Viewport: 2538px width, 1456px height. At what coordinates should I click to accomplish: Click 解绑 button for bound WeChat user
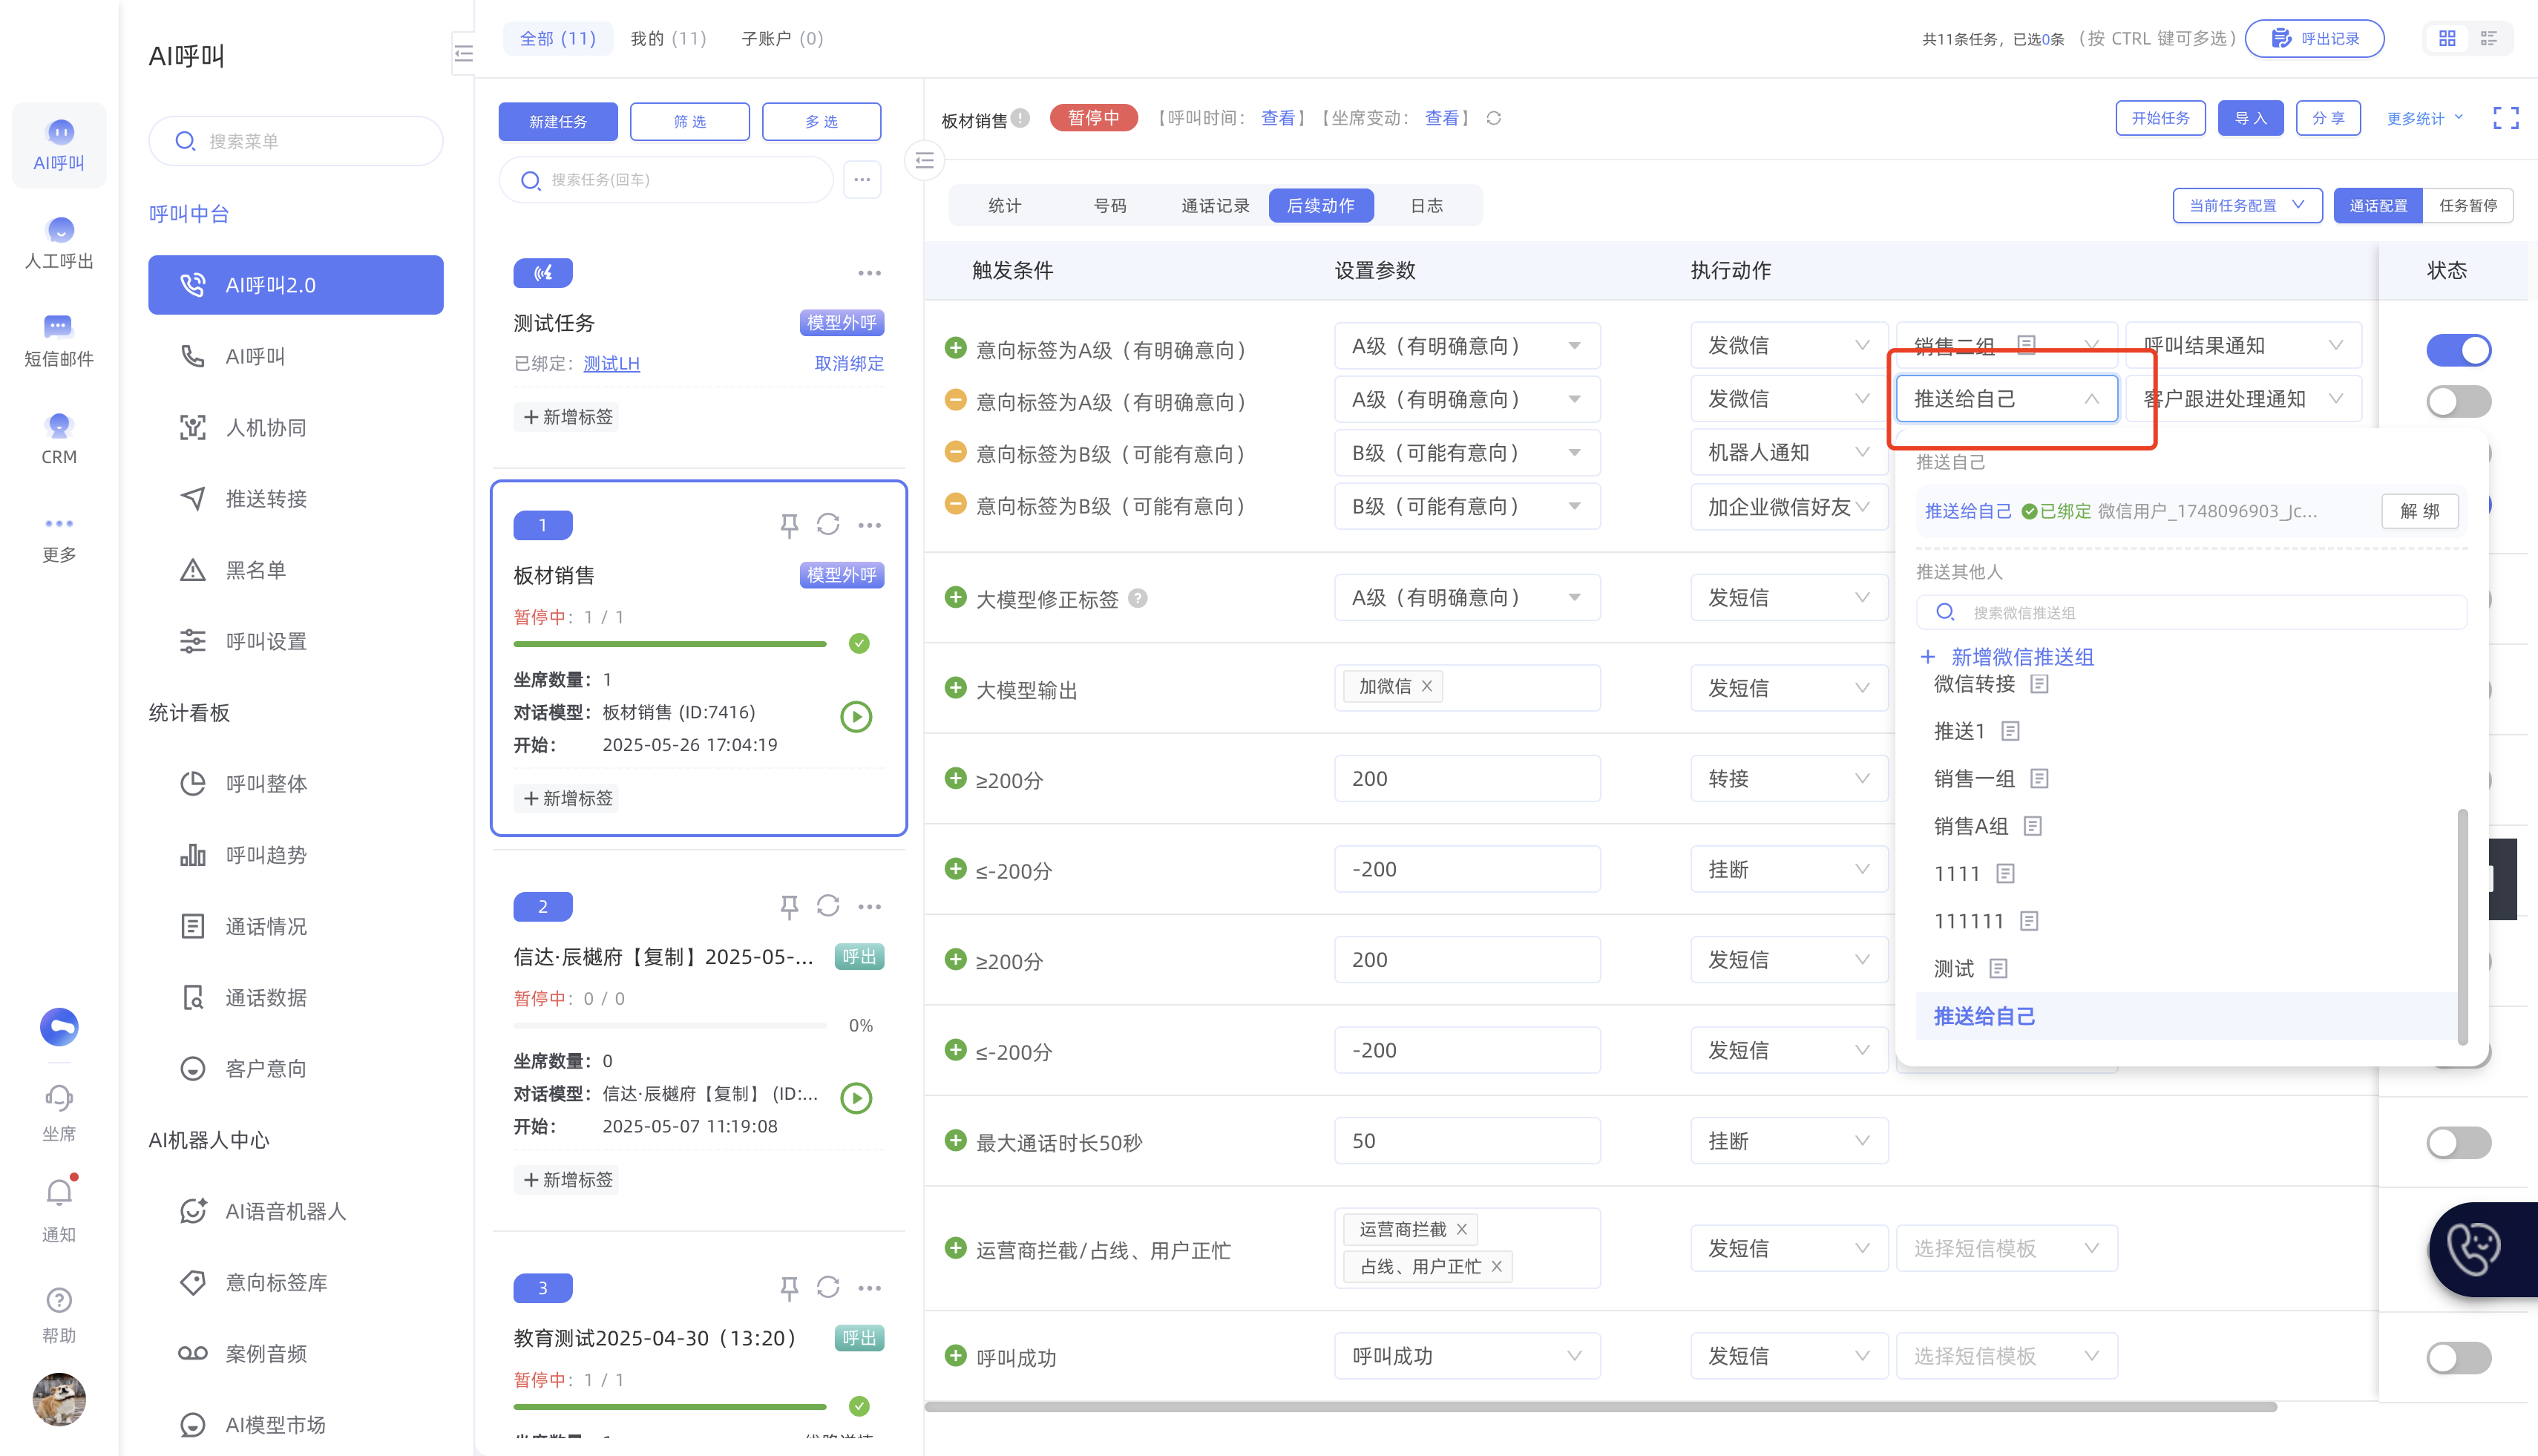2419,511
